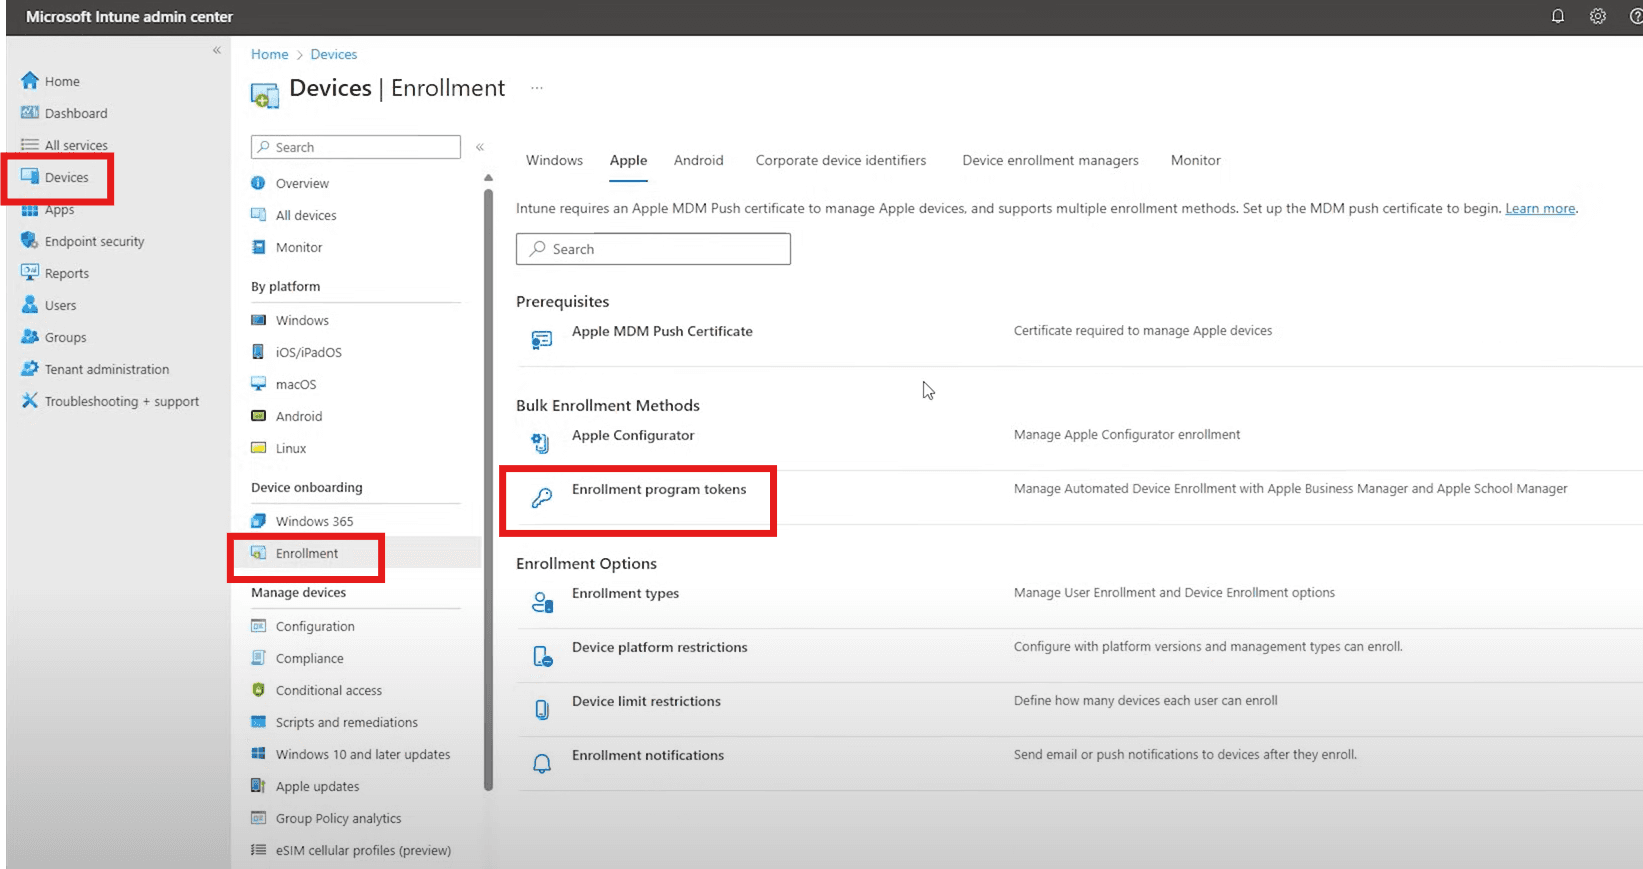Click the Dashboard icon in sidebar
The width and height of the screenshot is (1643, 869).
click(x=30, y=113)
